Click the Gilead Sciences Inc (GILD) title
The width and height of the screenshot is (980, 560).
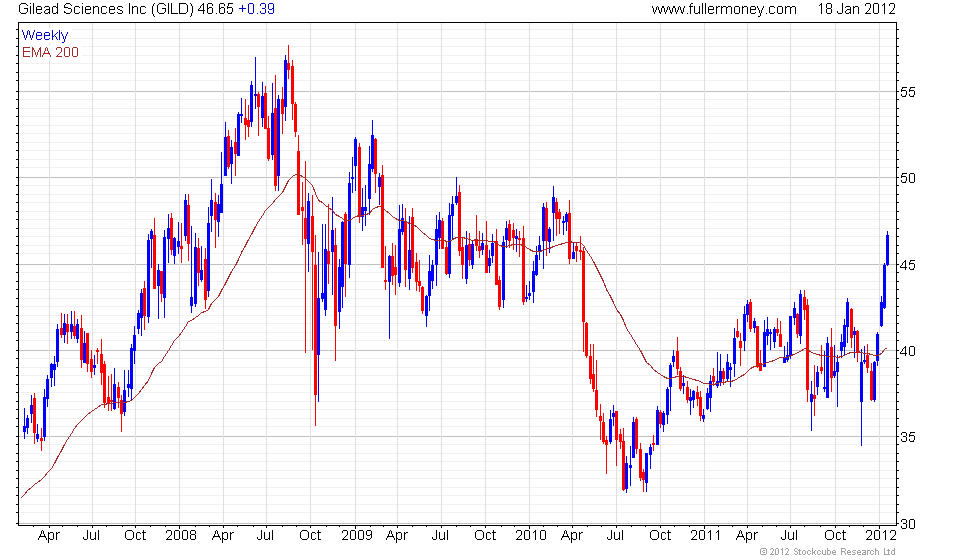coord(106,9)
